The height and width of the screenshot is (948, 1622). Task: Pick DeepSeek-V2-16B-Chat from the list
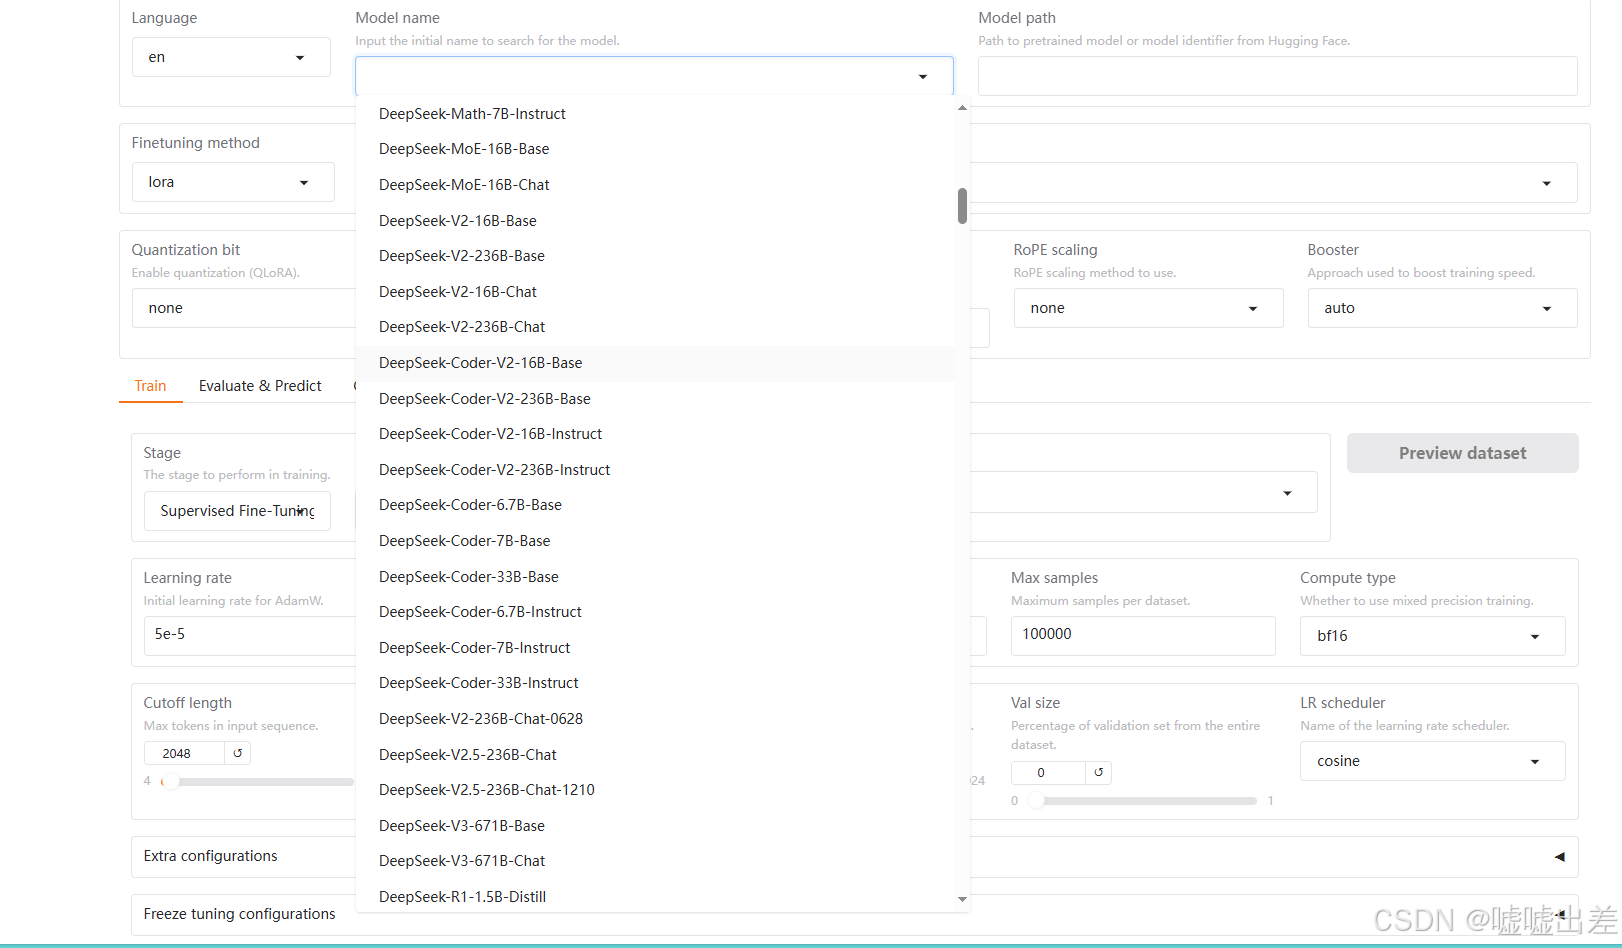[x=655, y=292]
